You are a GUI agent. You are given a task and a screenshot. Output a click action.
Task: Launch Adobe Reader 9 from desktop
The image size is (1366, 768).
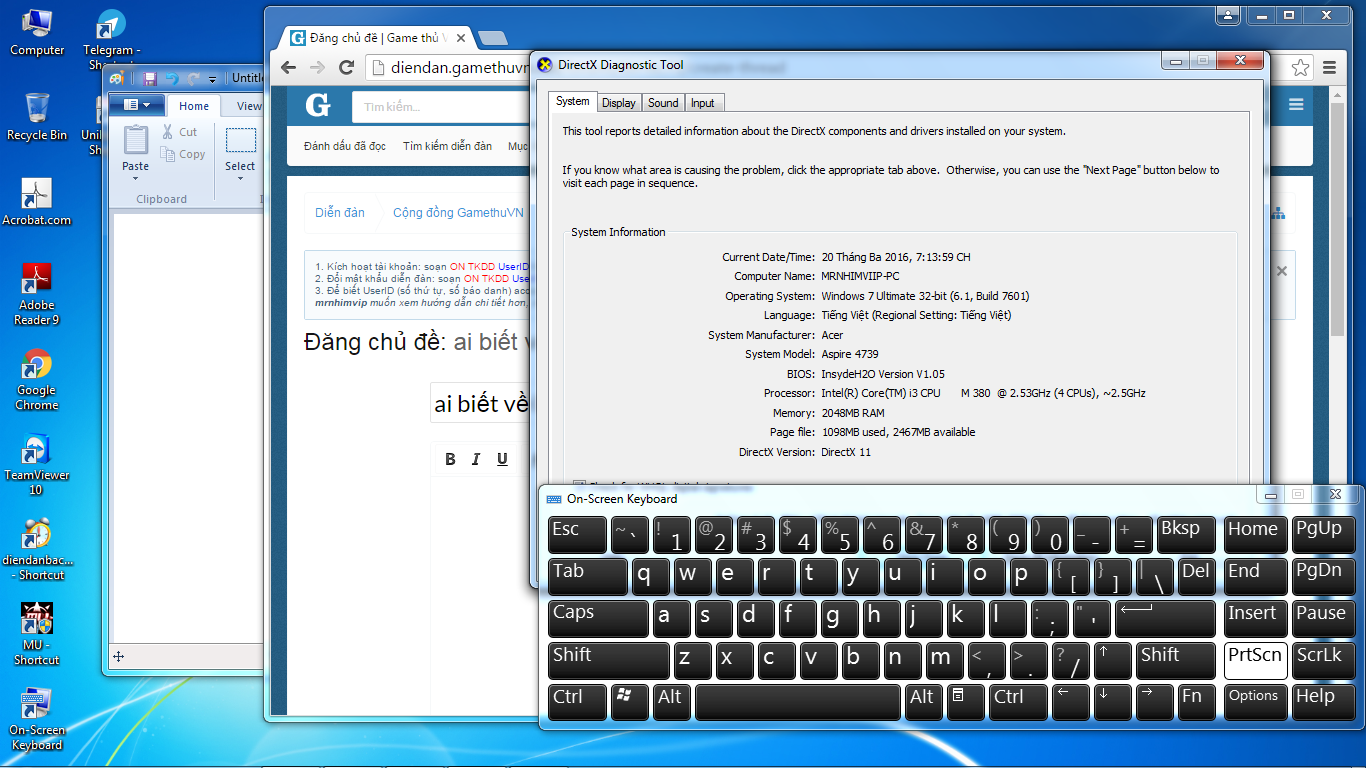click(x=37, y=294)
